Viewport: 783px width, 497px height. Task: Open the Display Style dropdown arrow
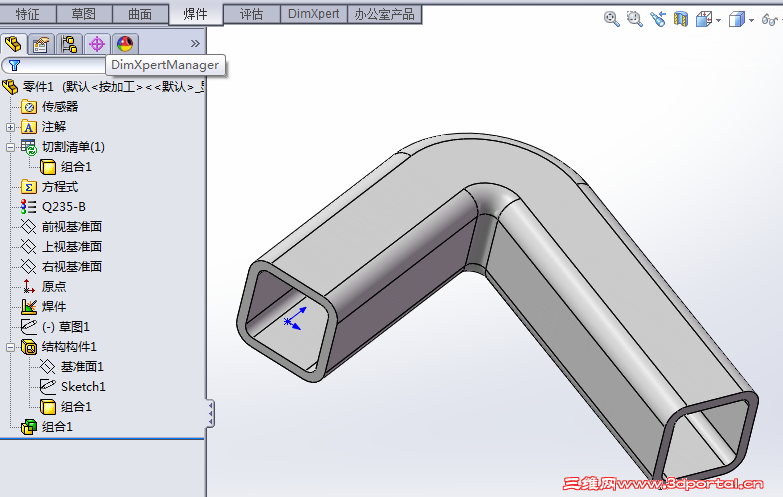[751, 20]
